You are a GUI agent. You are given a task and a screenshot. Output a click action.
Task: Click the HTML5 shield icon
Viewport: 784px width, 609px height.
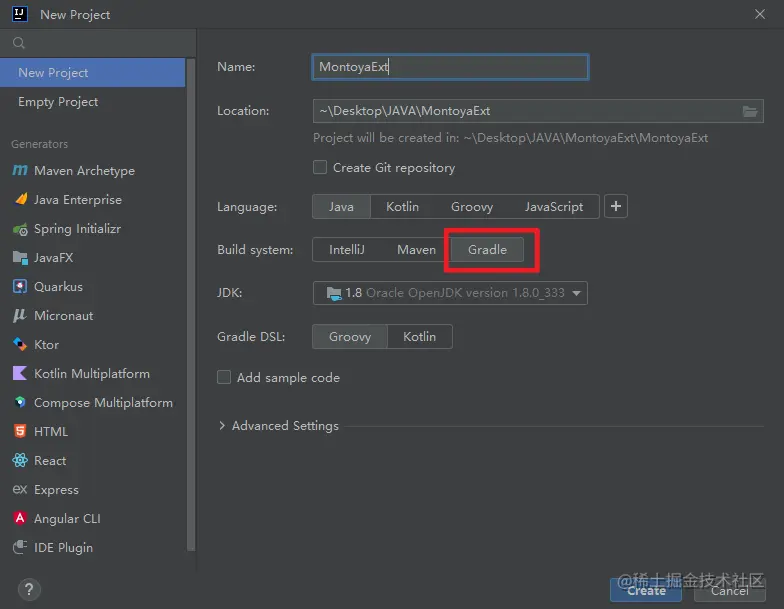click(20, 431)
